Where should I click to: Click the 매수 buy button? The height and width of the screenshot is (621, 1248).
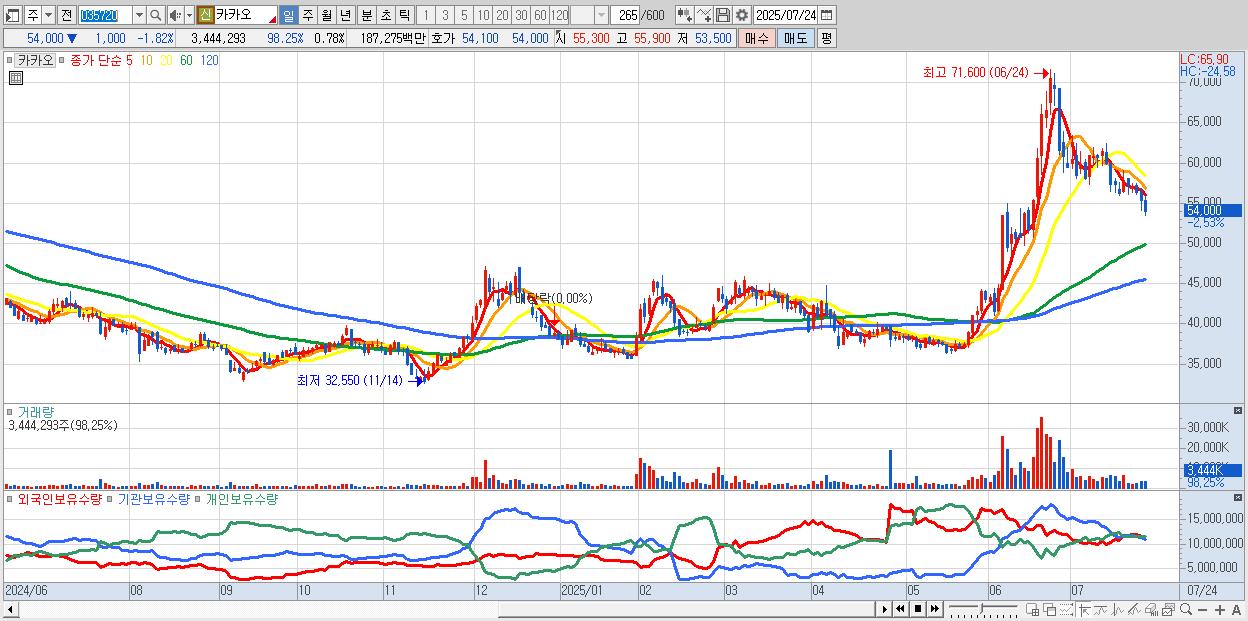(x=757, y=38)
